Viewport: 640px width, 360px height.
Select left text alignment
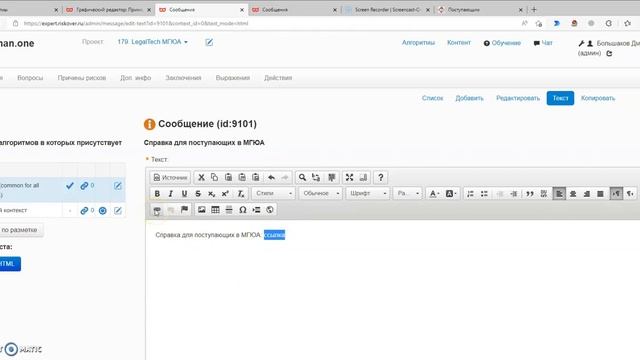[x=559, y=193]
